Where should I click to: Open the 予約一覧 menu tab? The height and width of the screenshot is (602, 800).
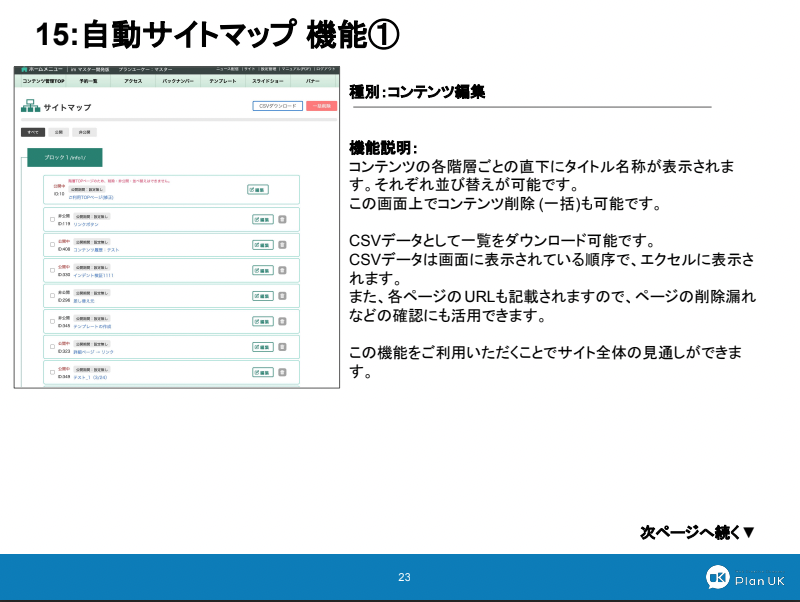tap(88, 81)
